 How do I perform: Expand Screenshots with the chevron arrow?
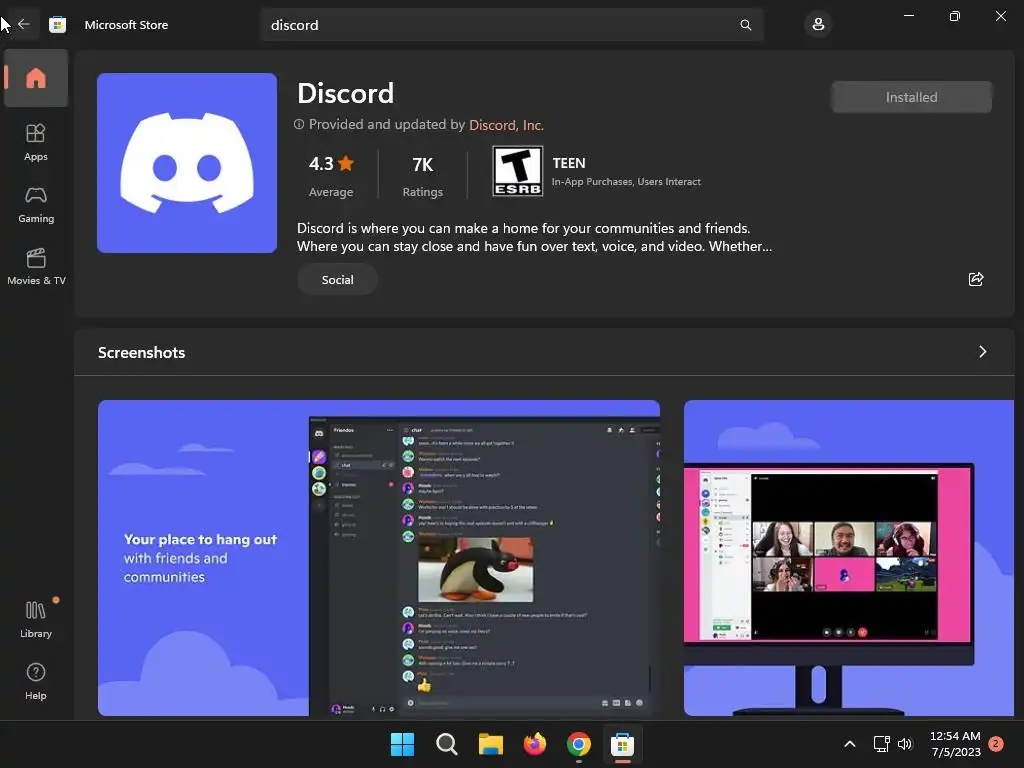(982, 352)
